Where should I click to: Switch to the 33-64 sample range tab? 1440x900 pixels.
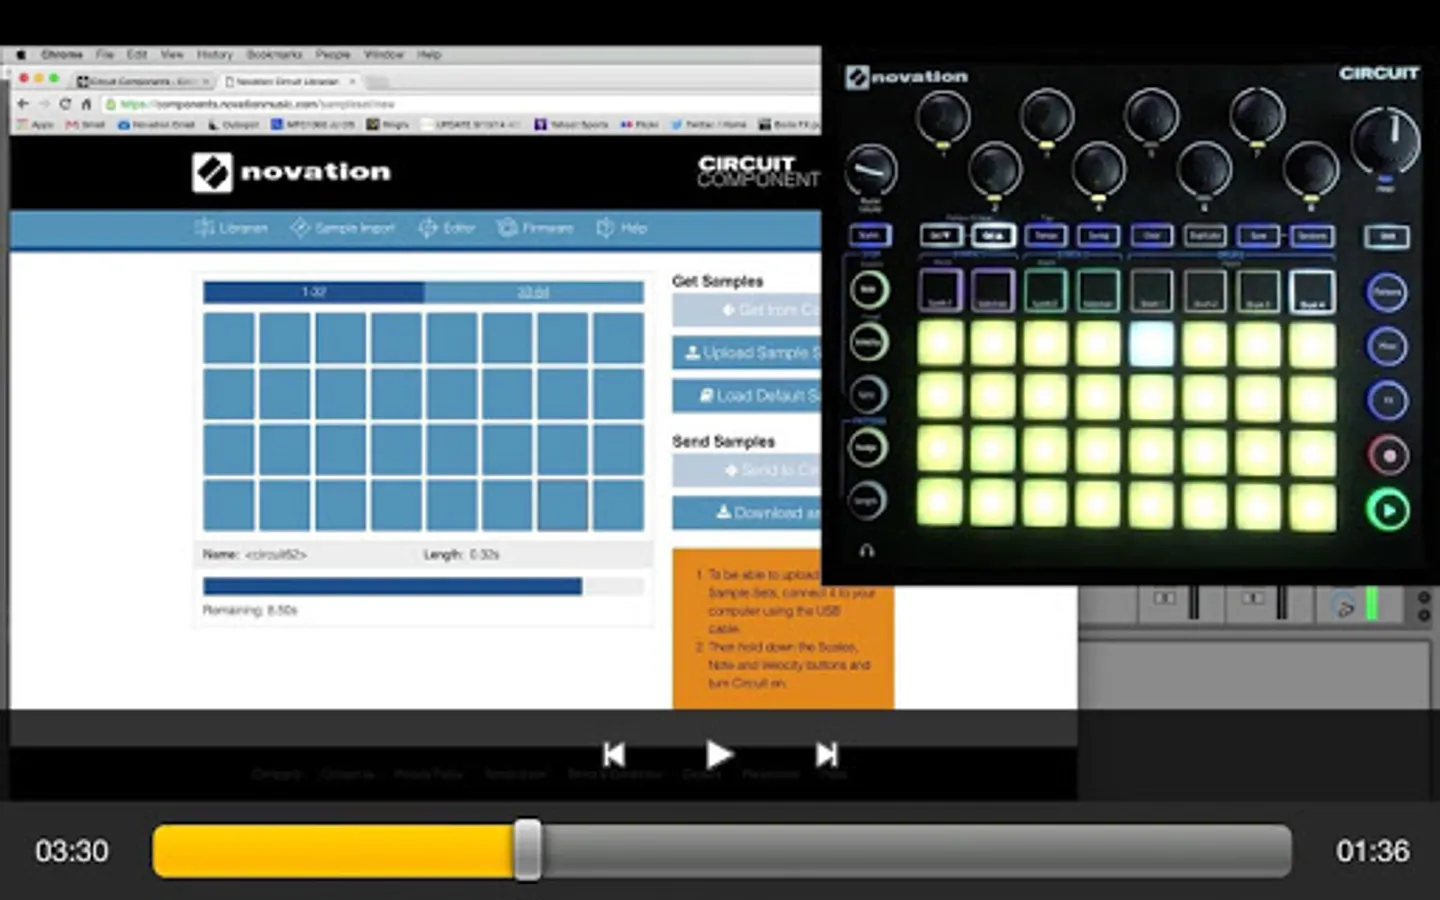pyautogui.click(x=534, y=292)
